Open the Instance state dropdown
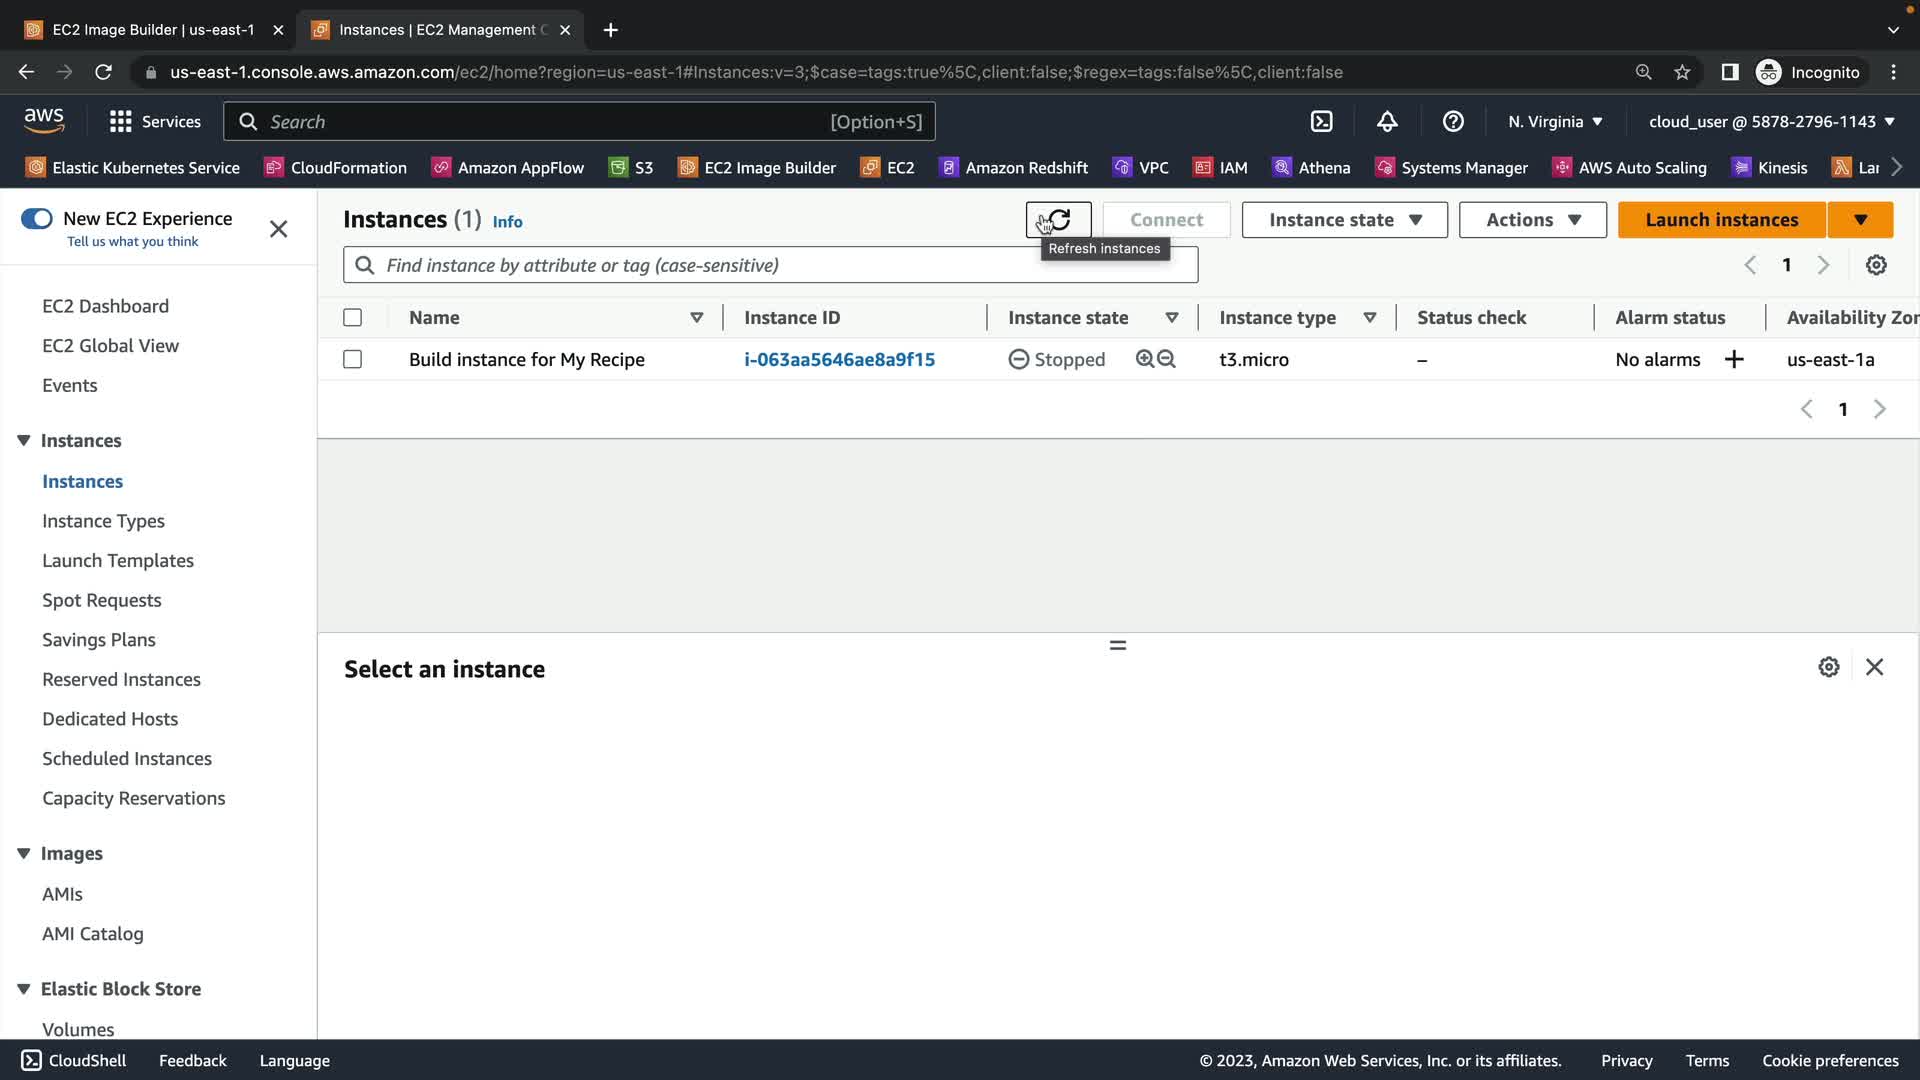Image resolution: width=1920 pixels, height=1080 pixels. [x=1344, y=220]
